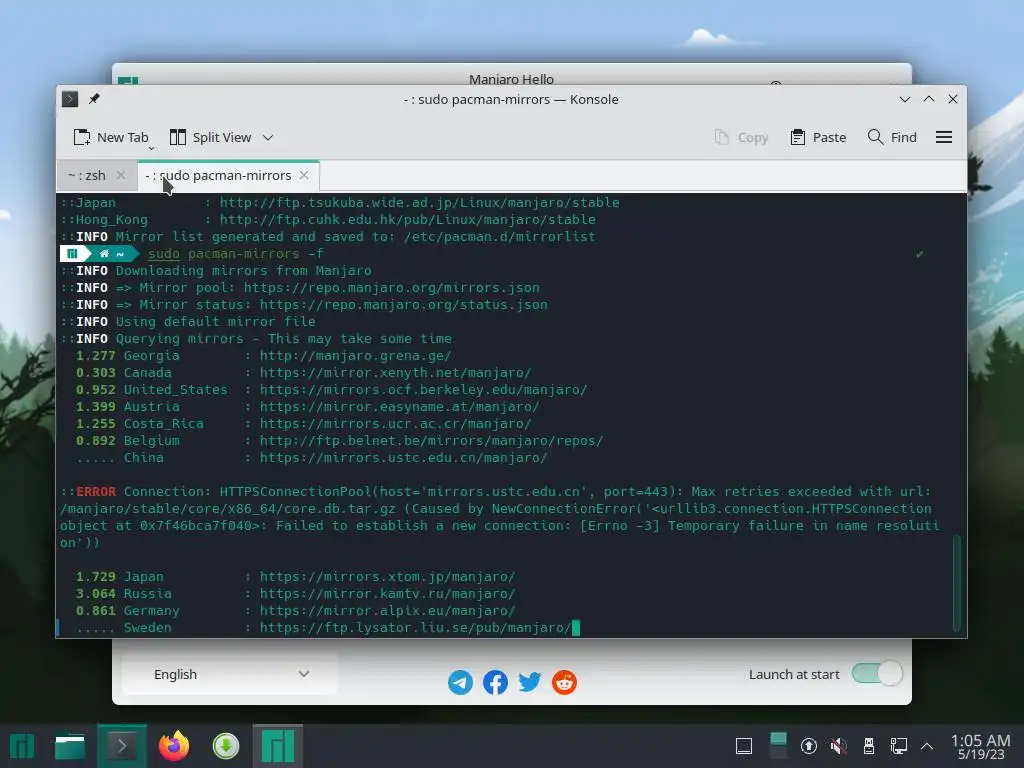This screenshot has width=1024, height=768.
Task: Click the Georgia mirror URL manjaro.grena.ge
Action: pyautogui.click(x=355, y=355)
